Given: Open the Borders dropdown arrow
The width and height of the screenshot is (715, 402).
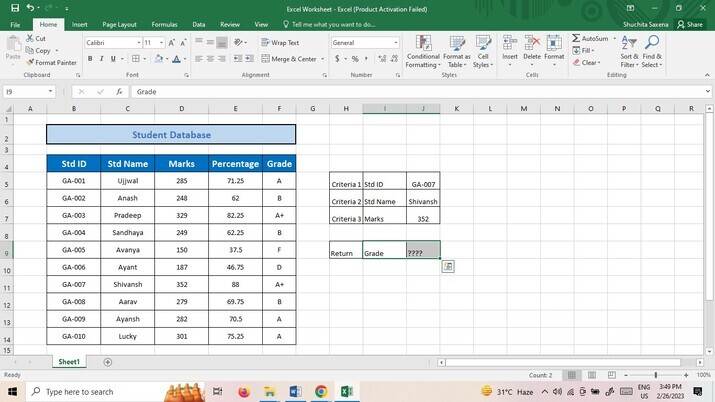Looking at the screenshot, I should point(145,59).
